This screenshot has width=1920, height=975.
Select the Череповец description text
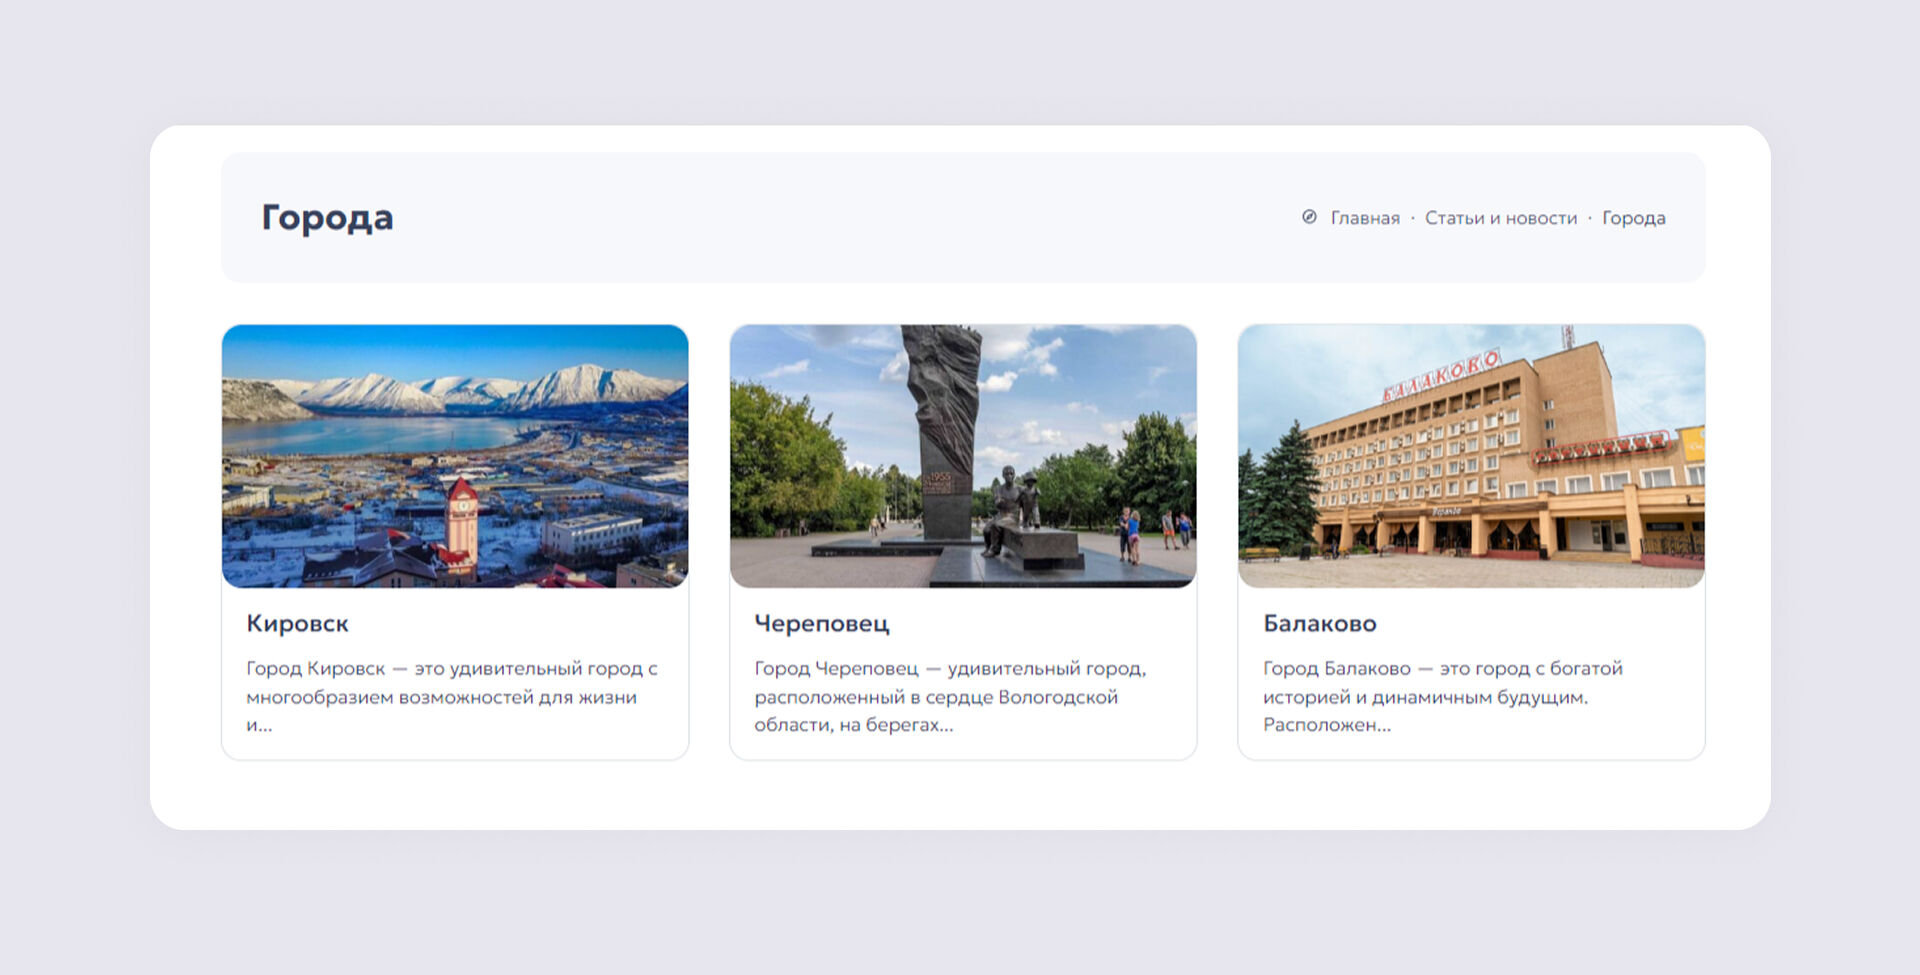[x=950, y=696]
